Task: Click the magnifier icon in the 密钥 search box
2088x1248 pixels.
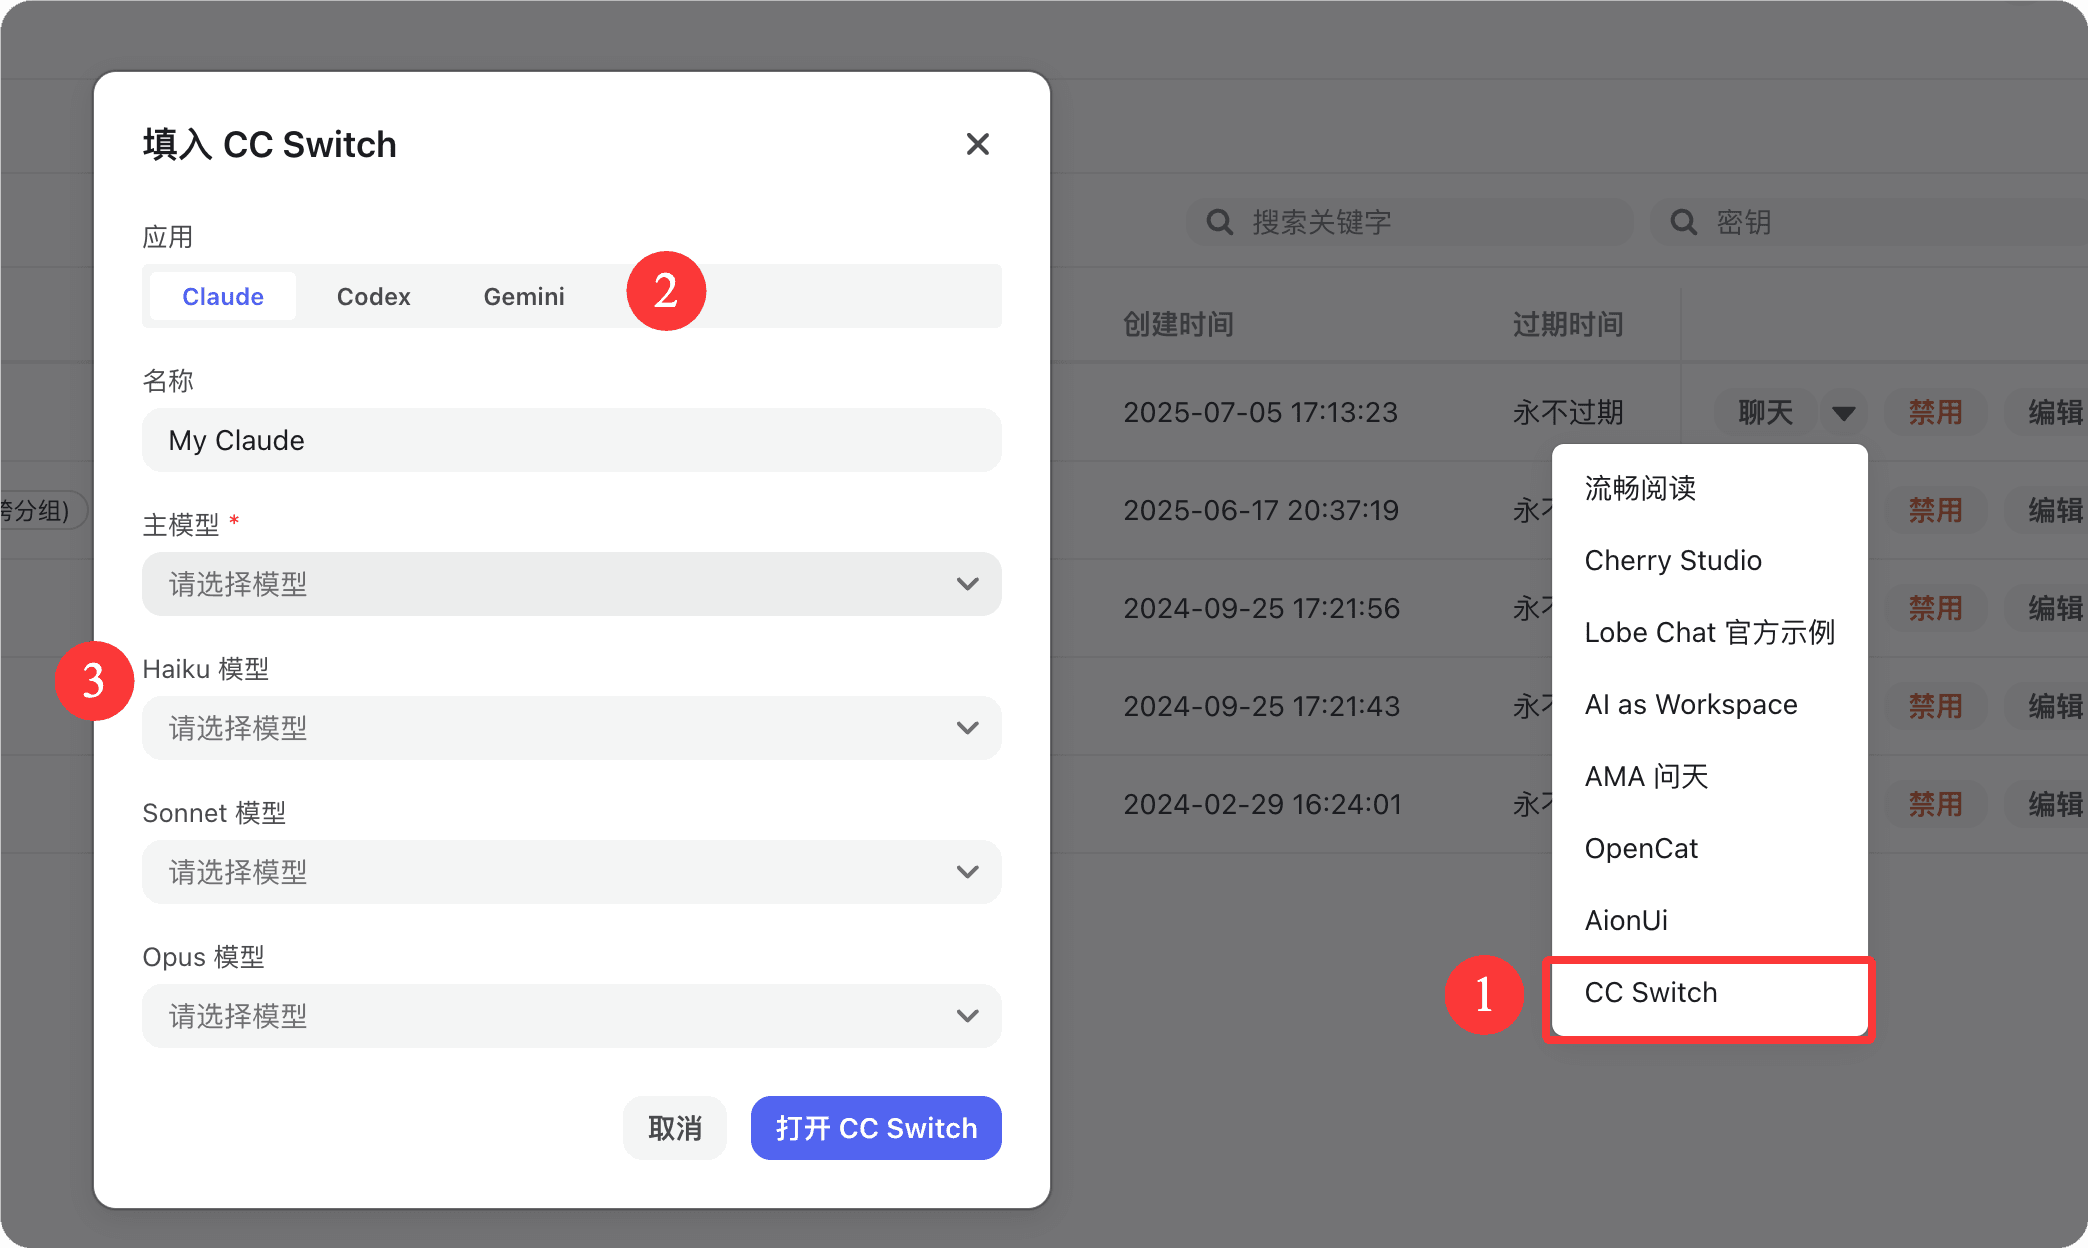Action: click(x=1683, y=221)
